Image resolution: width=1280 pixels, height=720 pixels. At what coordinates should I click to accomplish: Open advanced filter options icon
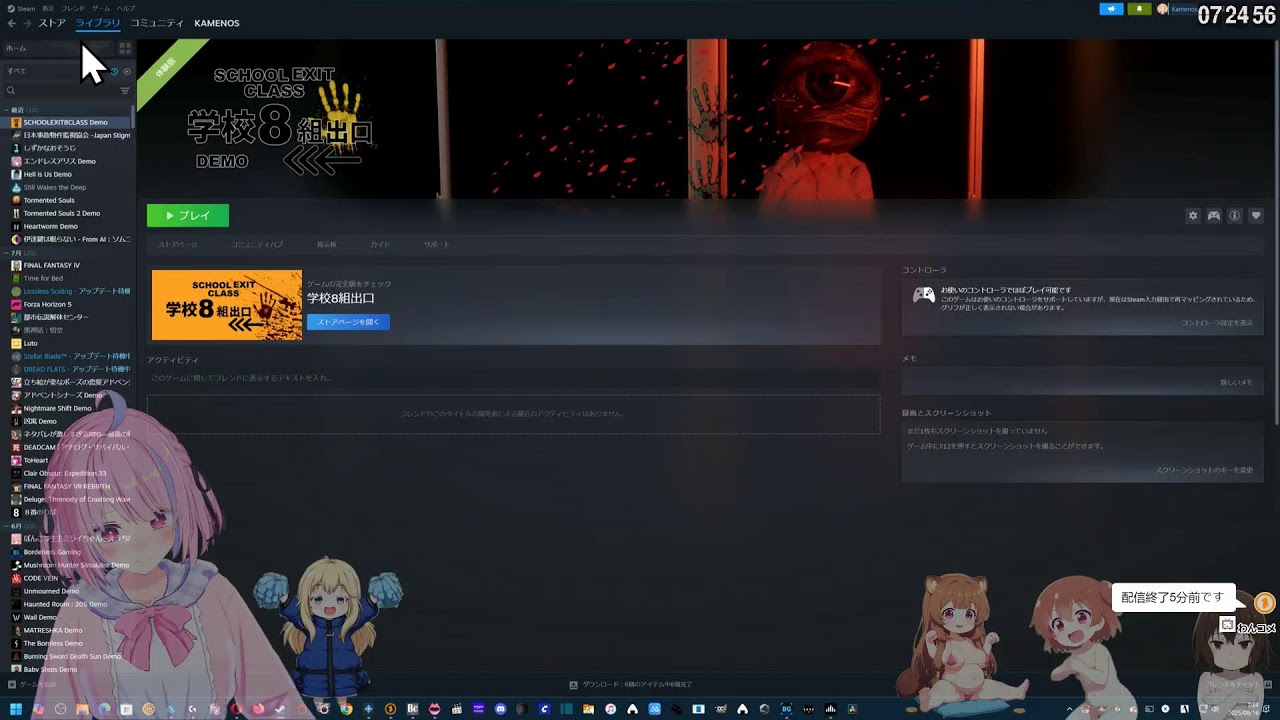point(125,90)
